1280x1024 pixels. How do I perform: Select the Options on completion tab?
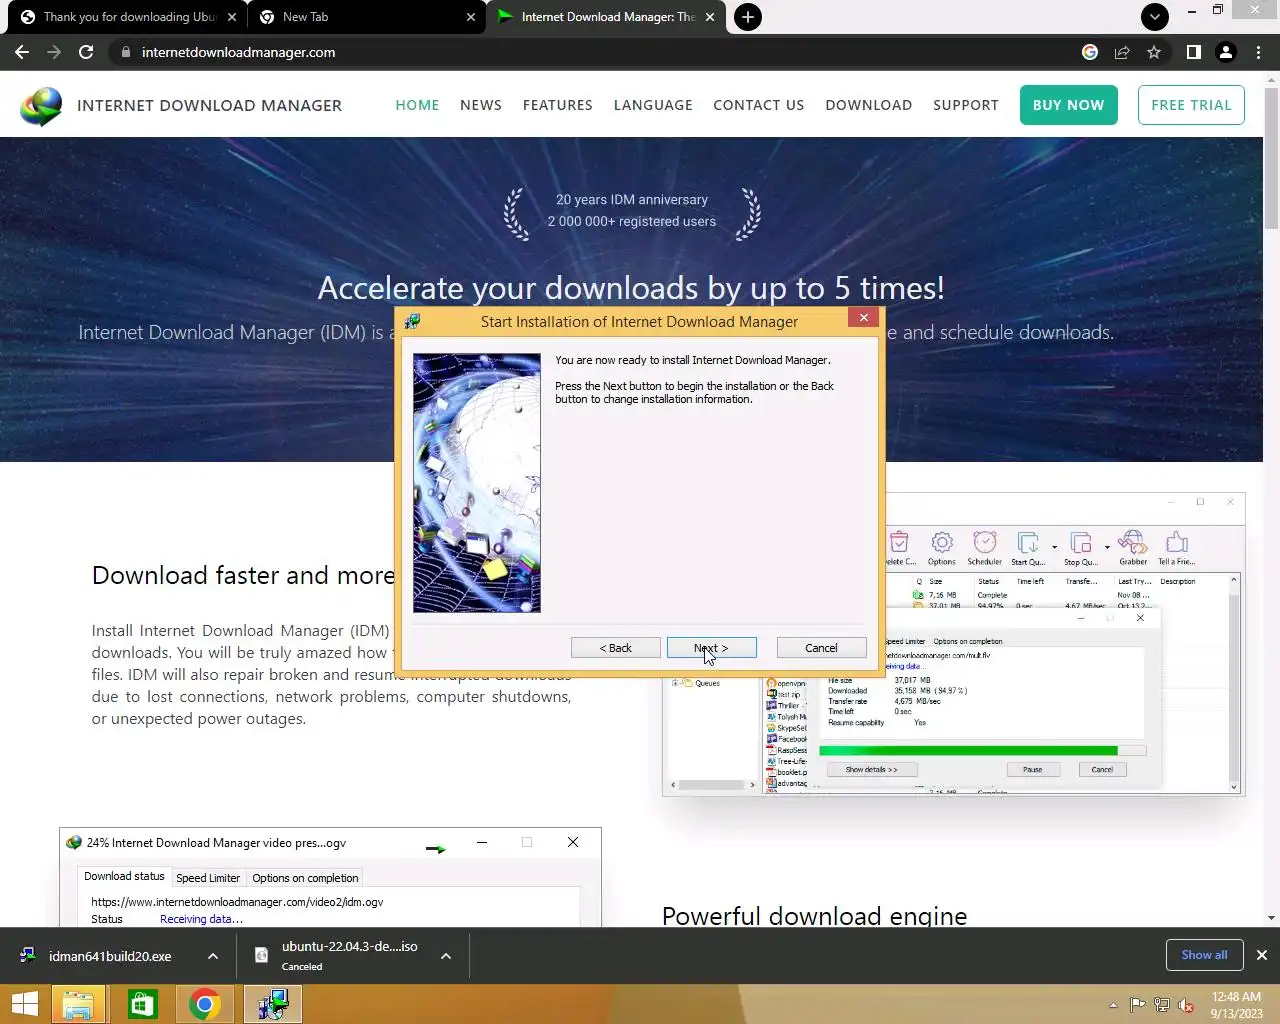tap(305, 878)
